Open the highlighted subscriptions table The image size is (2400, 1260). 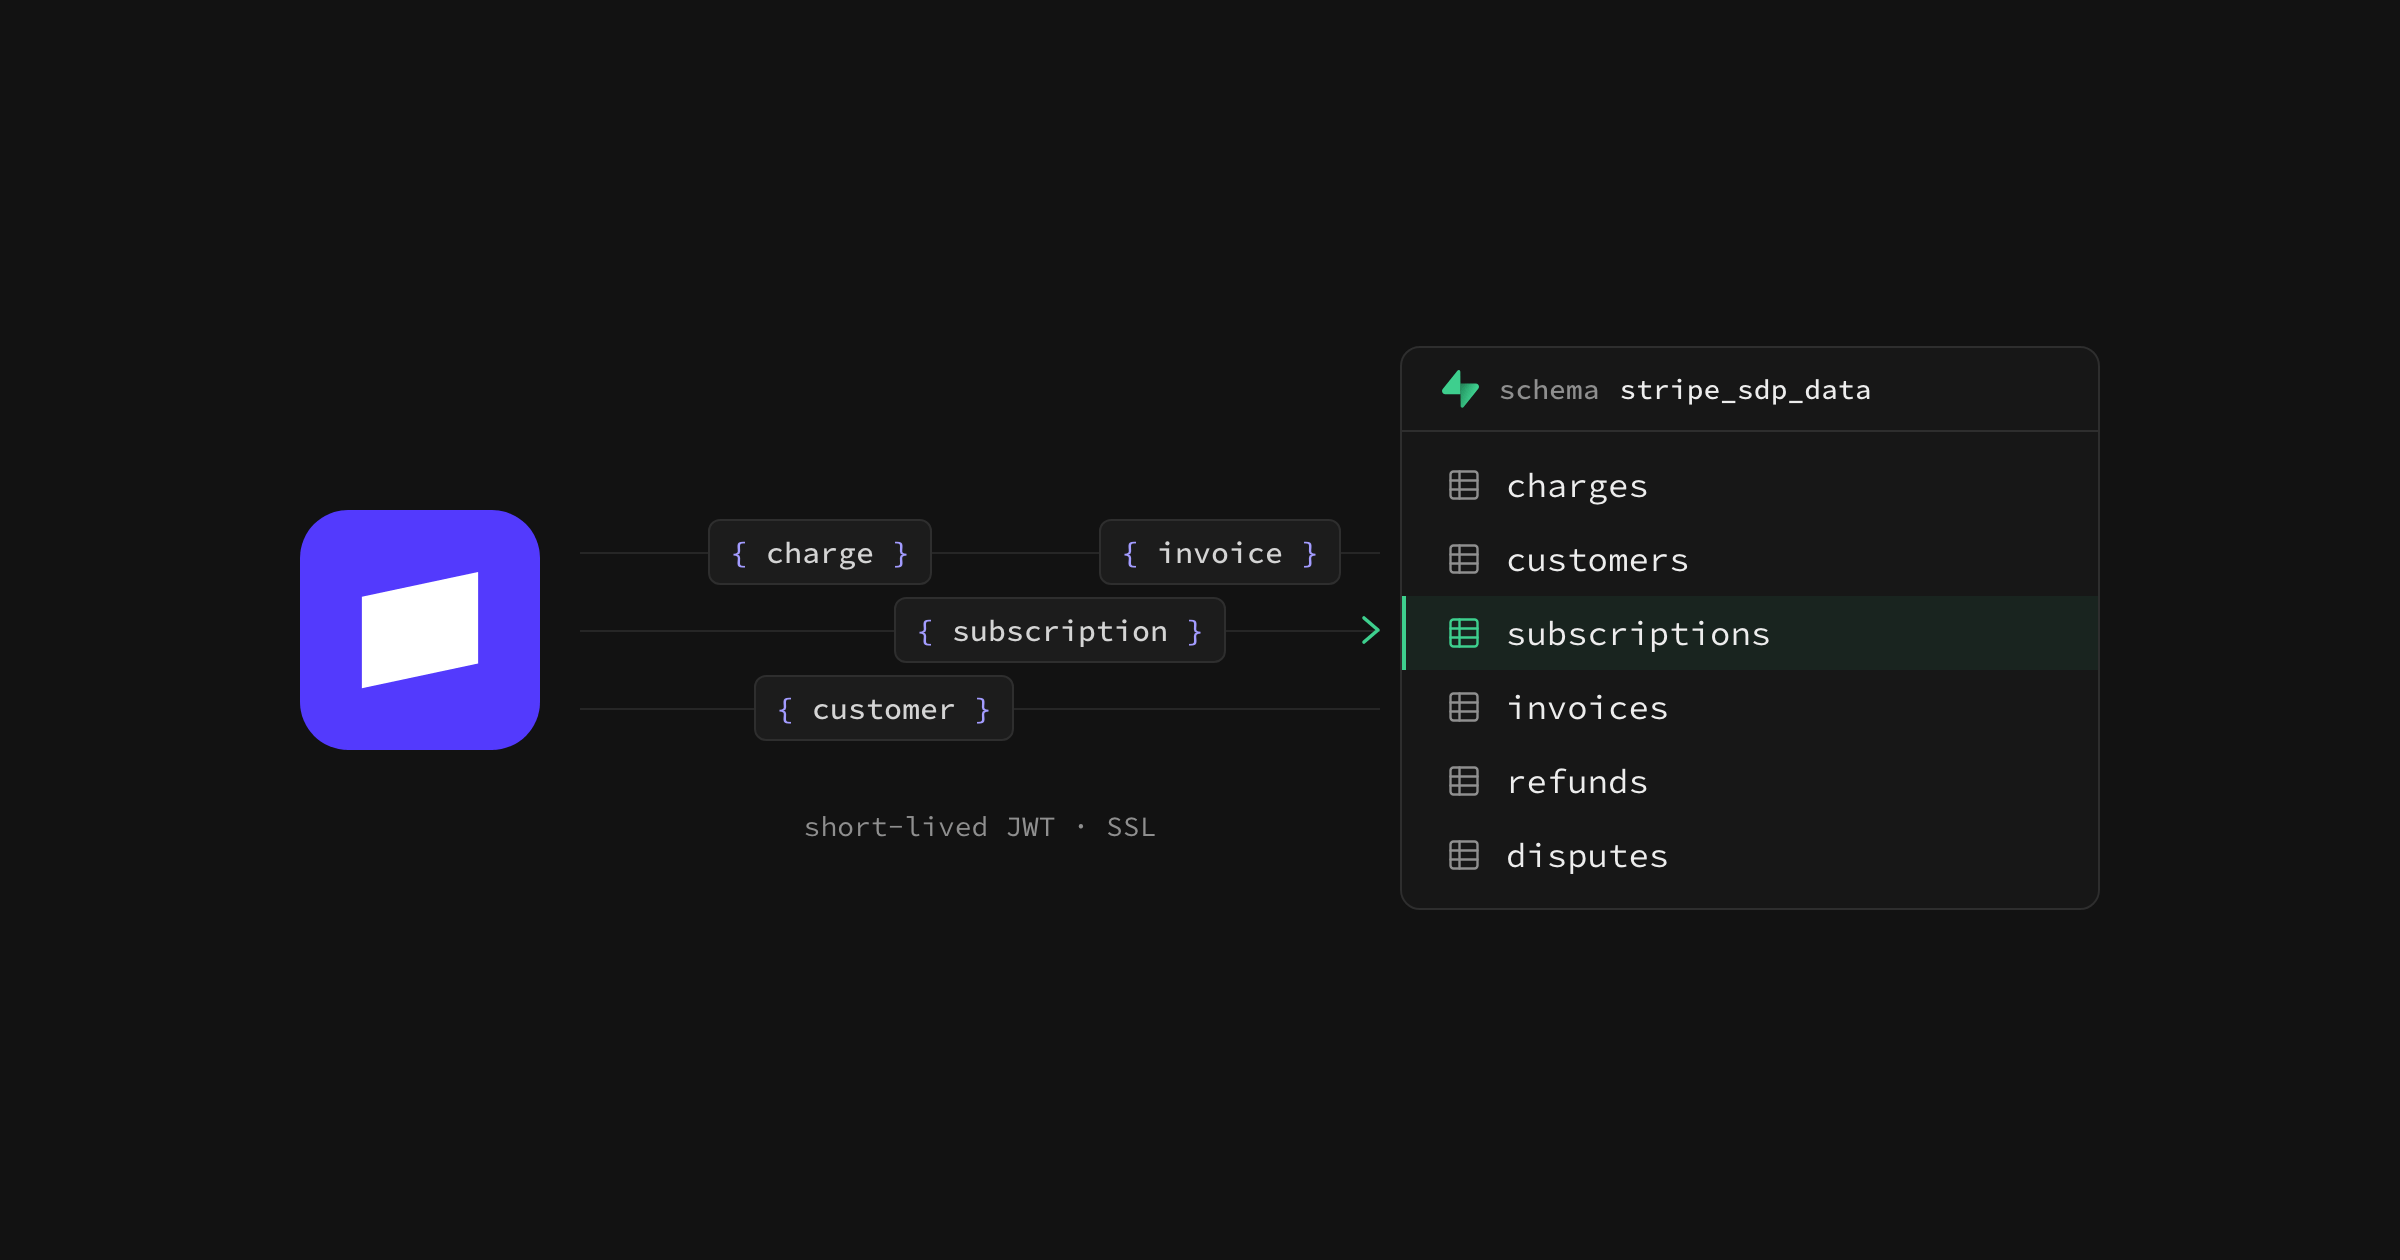(1750, 633)
